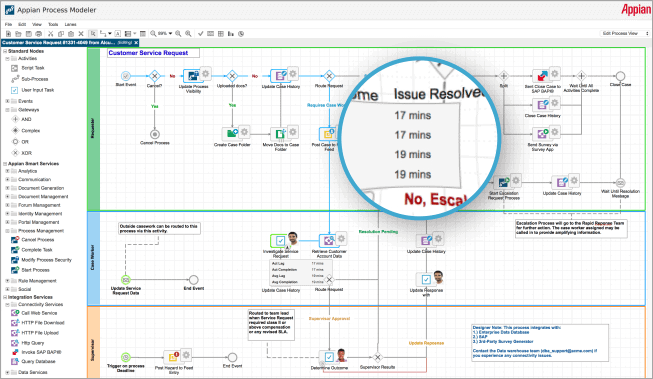Click the Create Case Folder node
This screenshot has height=379, width=653.
click(x=232, y=134)
